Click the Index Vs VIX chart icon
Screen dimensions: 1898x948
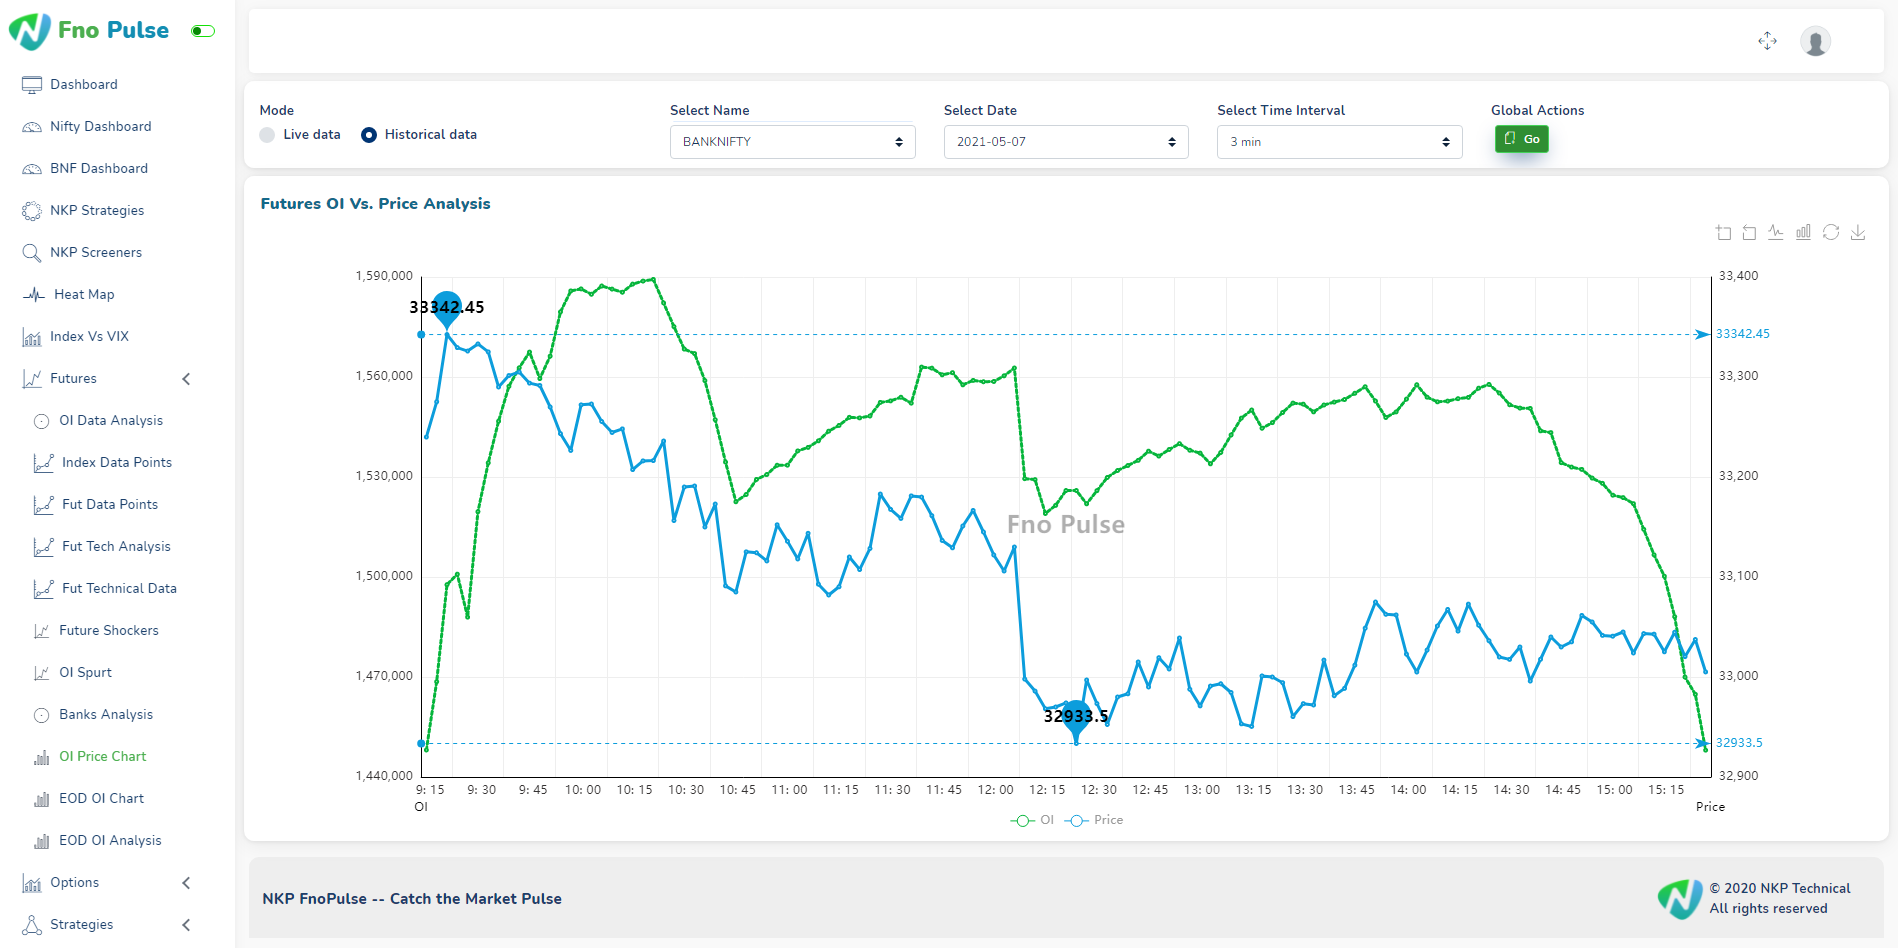click(32, 337)
